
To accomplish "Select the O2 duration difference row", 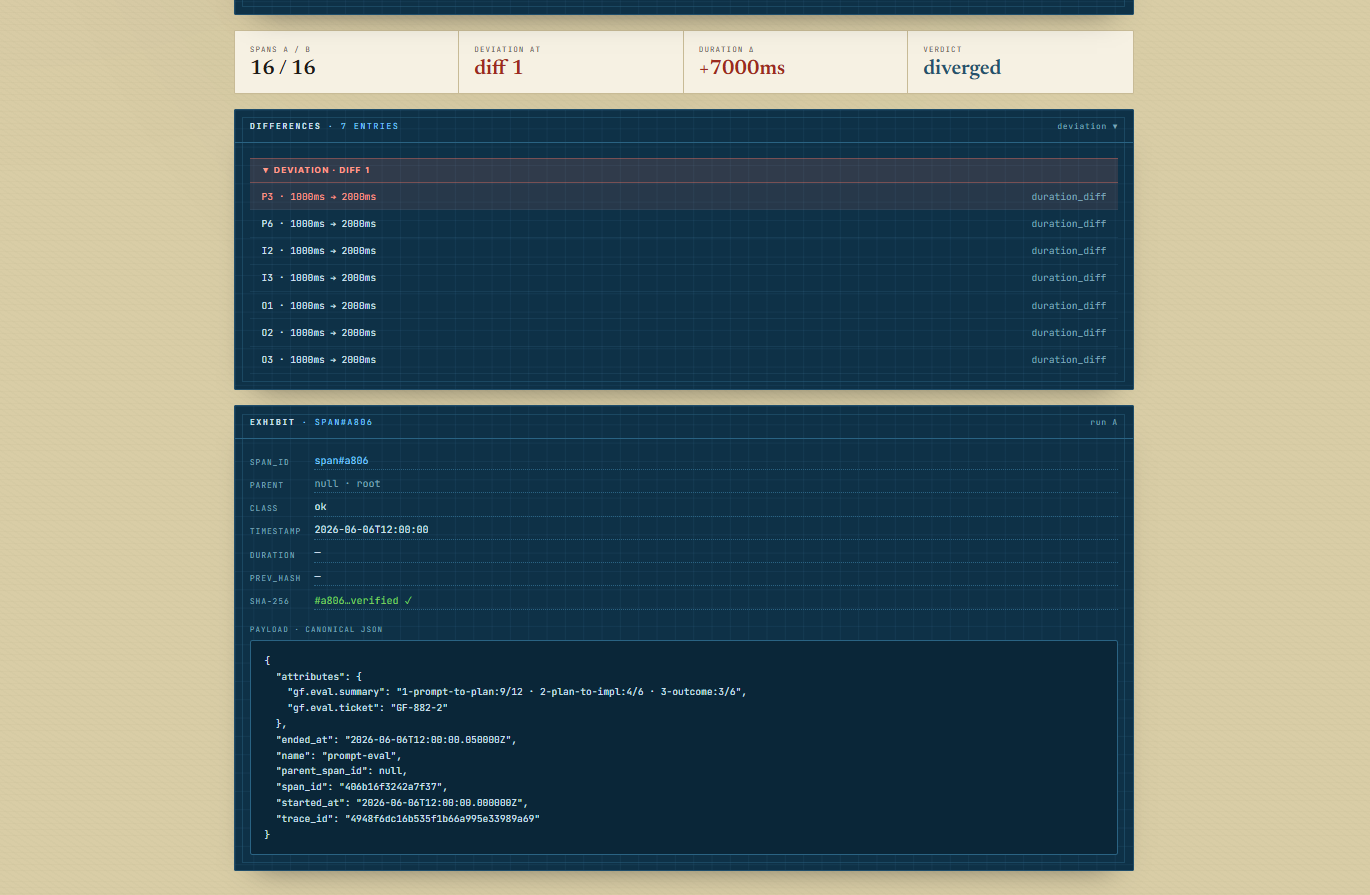I will click(684, 333).
